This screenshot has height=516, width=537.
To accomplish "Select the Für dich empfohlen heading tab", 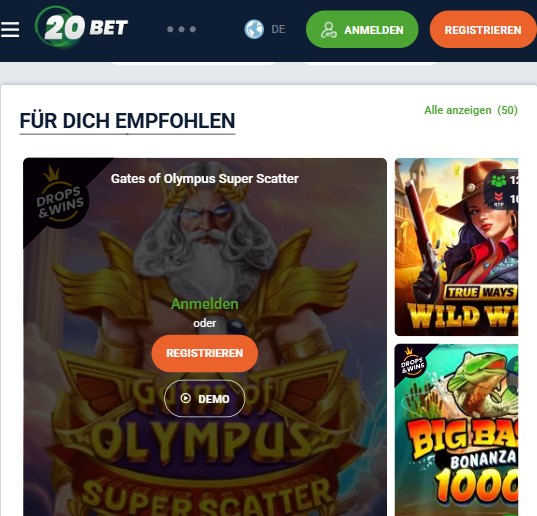I will click(127, 121).
